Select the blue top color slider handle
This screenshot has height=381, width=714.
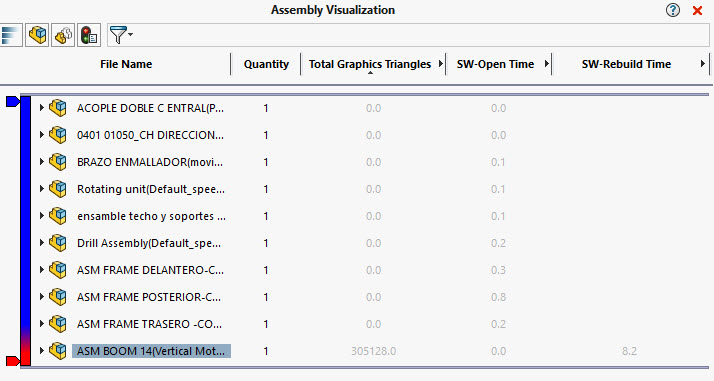point(13,101)
